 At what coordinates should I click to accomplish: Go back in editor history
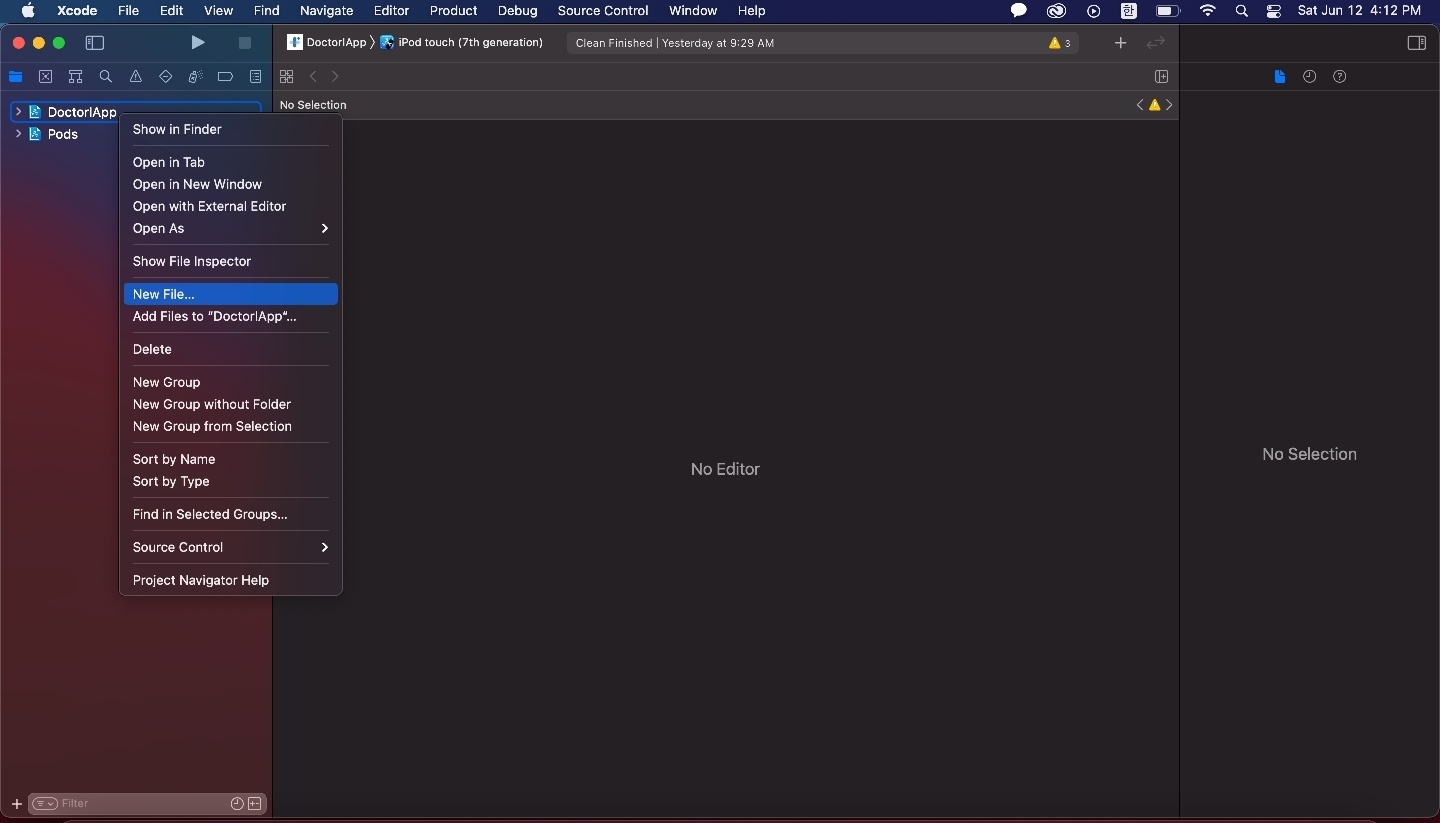click(x=313, y=77)
